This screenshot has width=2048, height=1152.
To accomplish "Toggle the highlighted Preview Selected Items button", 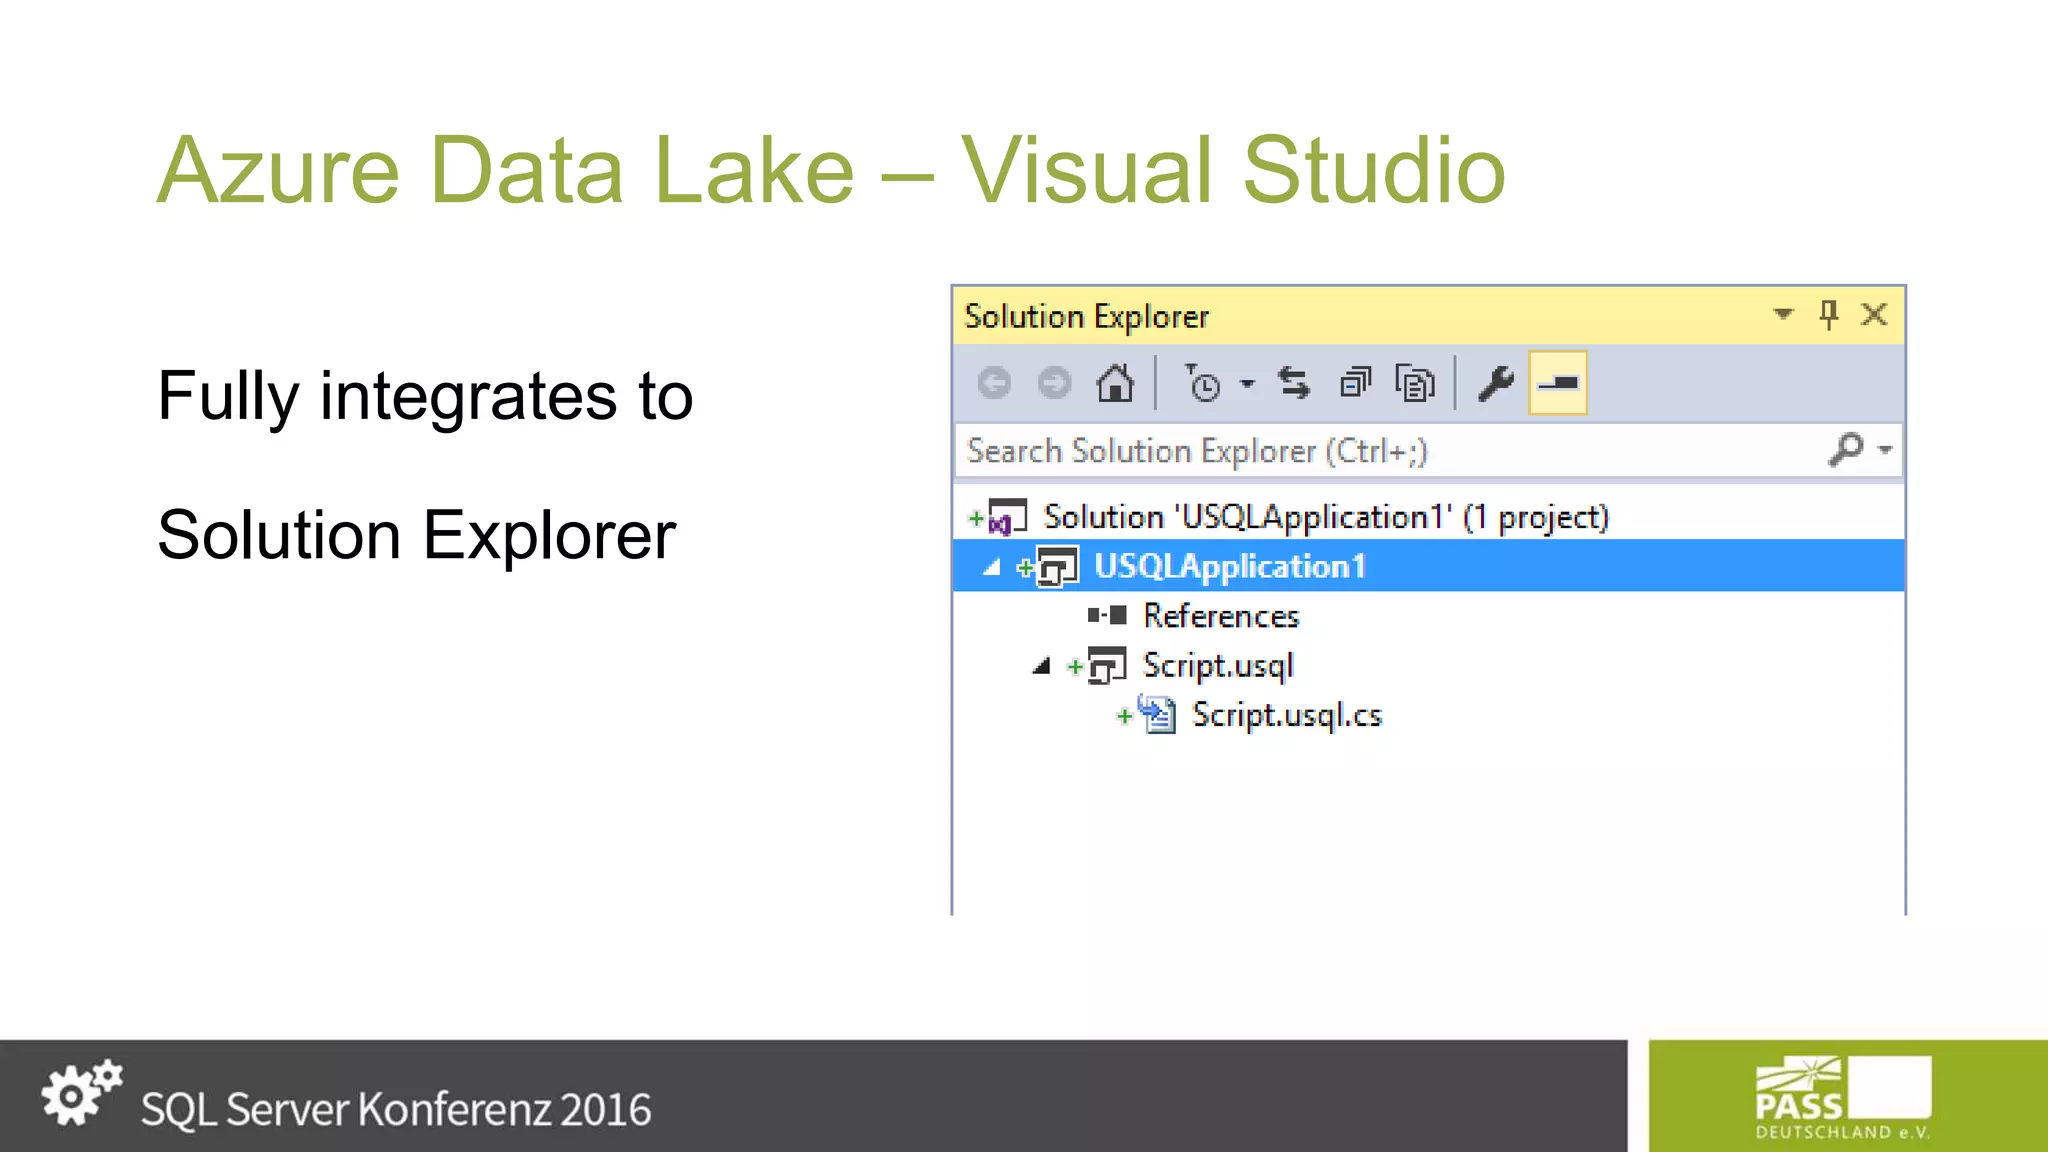I will pyautogui.click(x=1558, y=382).
